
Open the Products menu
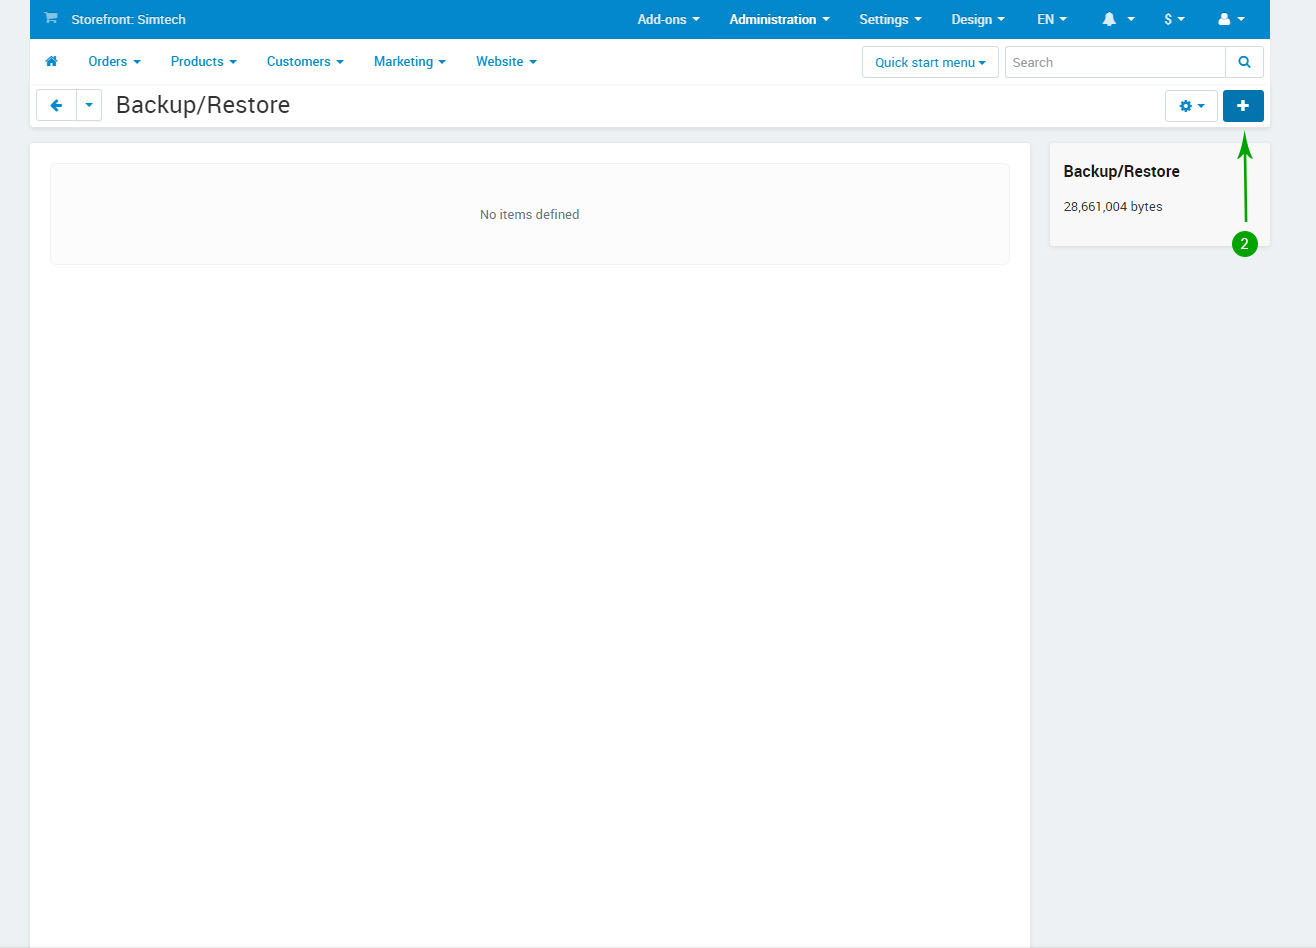pos(203,61)
